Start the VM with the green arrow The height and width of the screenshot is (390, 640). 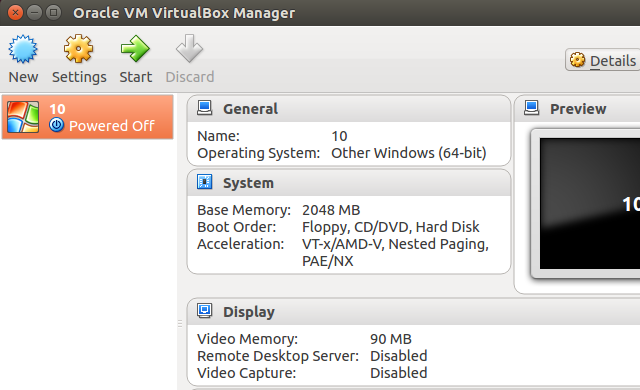pyautogui.click(x=135, y=49)
